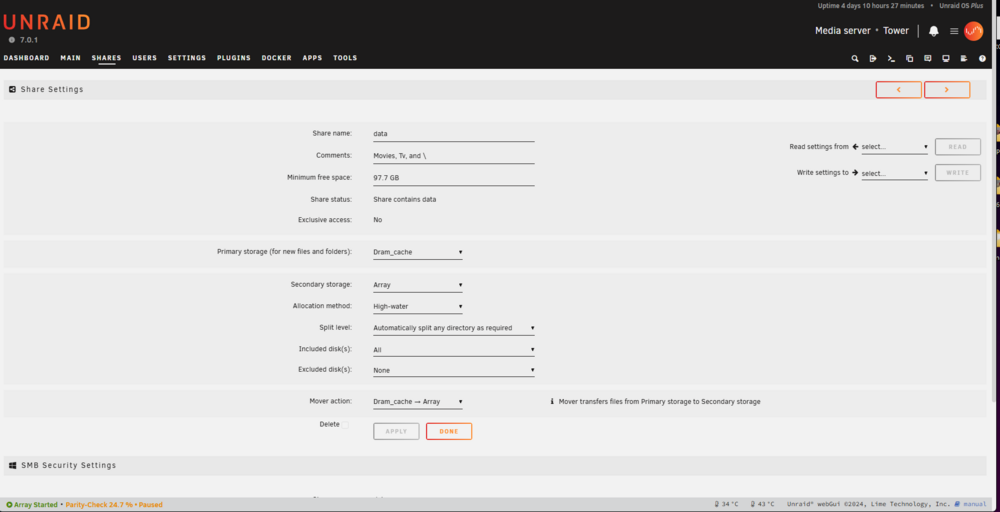Image resolution: width=1000 pixels, height=512 pixels.
Task: Open the Apps menu
Action: click(x=312, y=58)
